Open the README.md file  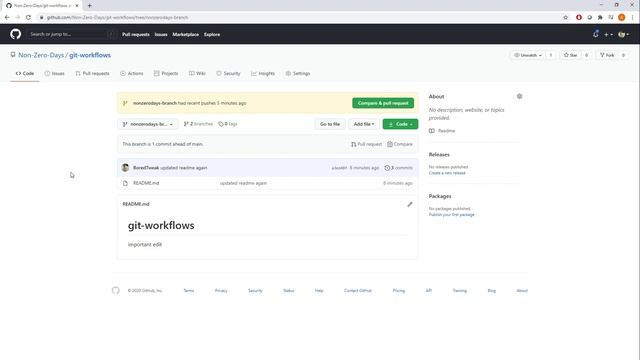[146, 183]
